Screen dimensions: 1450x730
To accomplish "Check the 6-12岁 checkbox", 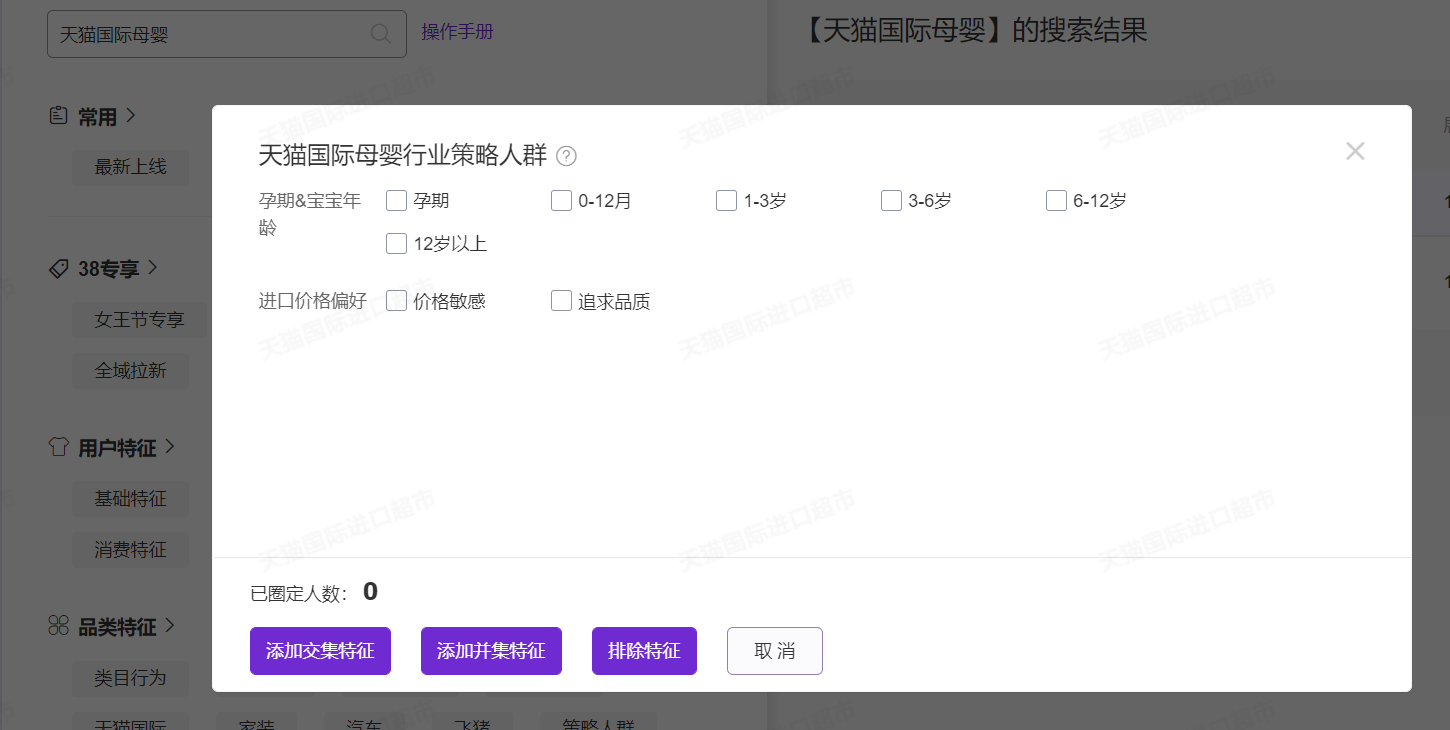I will click(1056, 201).
